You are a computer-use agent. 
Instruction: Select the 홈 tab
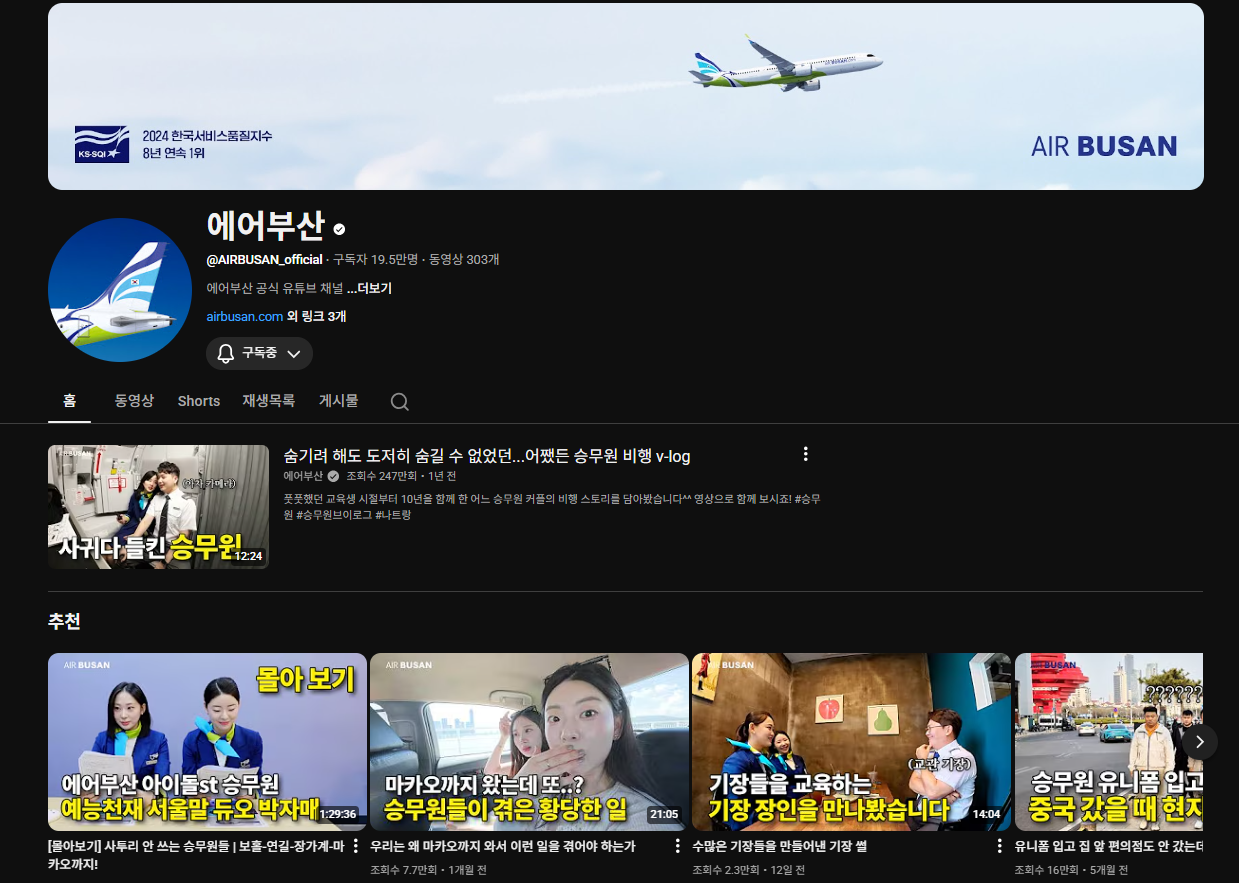69,401
